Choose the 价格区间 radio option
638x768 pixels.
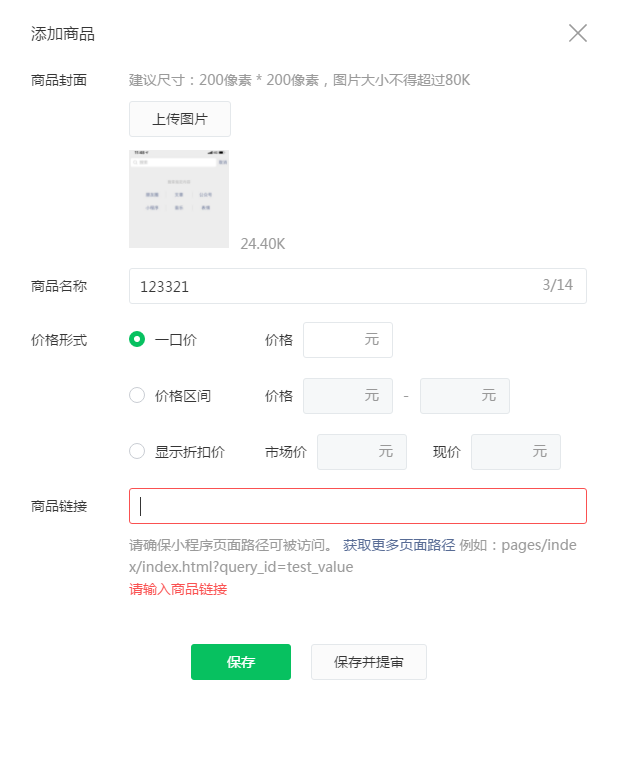[138, 395]
